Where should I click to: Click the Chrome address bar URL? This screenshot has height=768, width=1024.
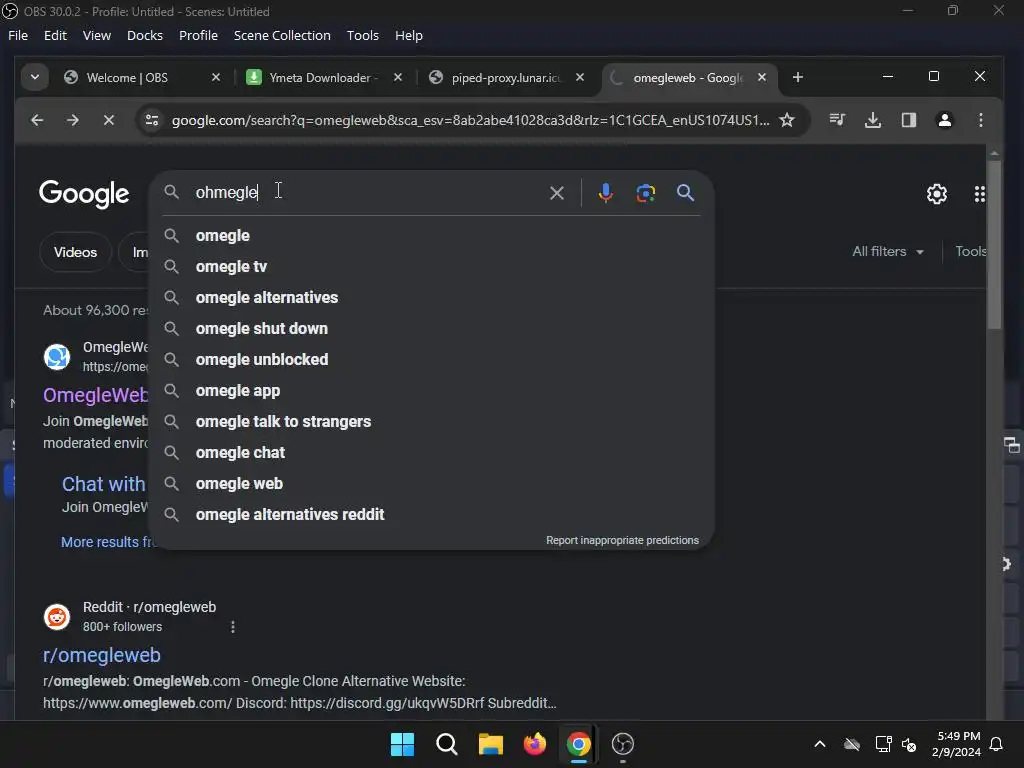pyautogui.click(x=470, y=120)
